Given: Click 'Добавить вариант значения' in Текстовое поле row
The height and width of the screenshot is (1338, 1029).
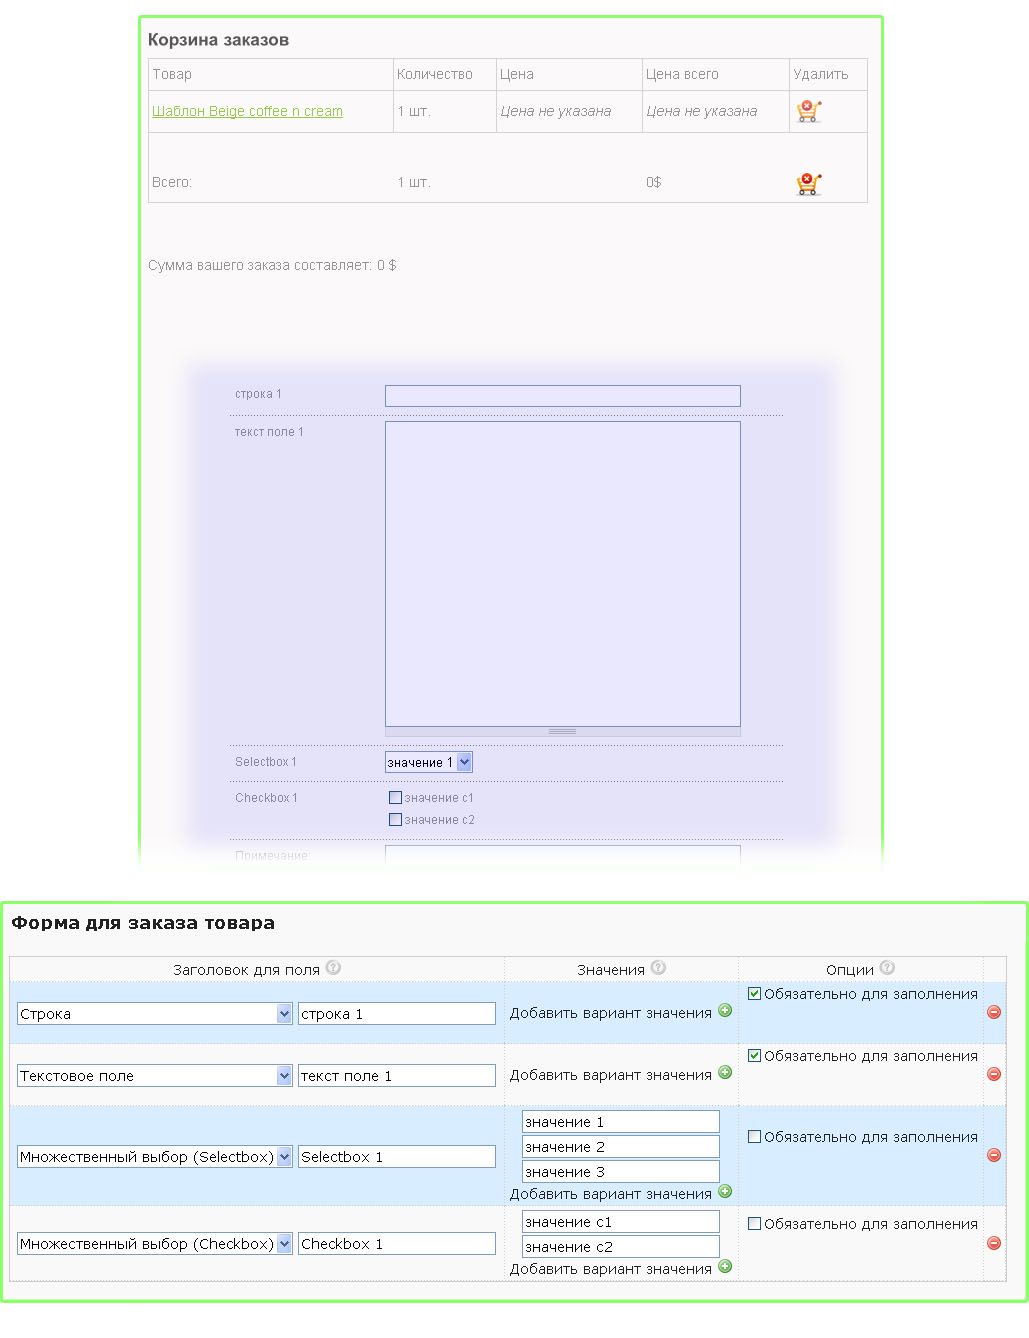Looking at the screenshot, I should tap(610, 1075).
